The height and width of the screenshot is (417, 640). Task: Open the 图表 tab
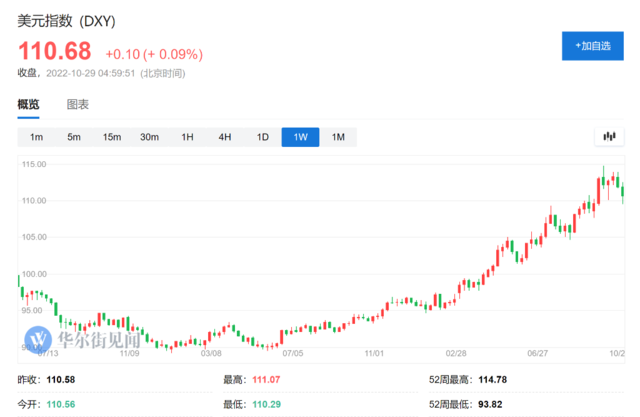click(x=78, y=104)
